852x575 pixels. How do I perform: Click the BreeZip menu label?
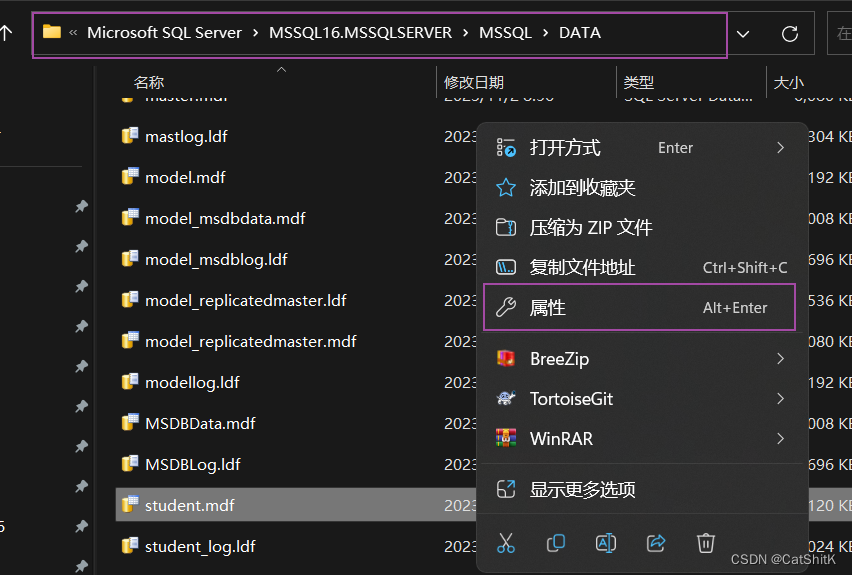[x=559, y=359]
